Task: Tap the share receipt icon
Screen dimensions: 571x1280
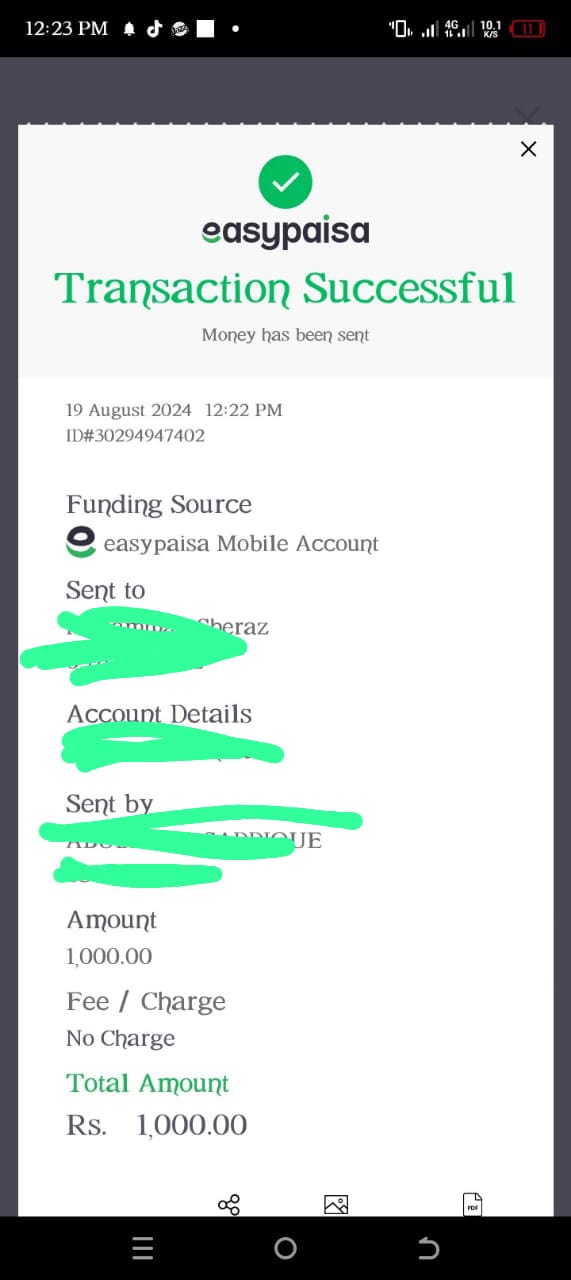Action: [229, 1204]
